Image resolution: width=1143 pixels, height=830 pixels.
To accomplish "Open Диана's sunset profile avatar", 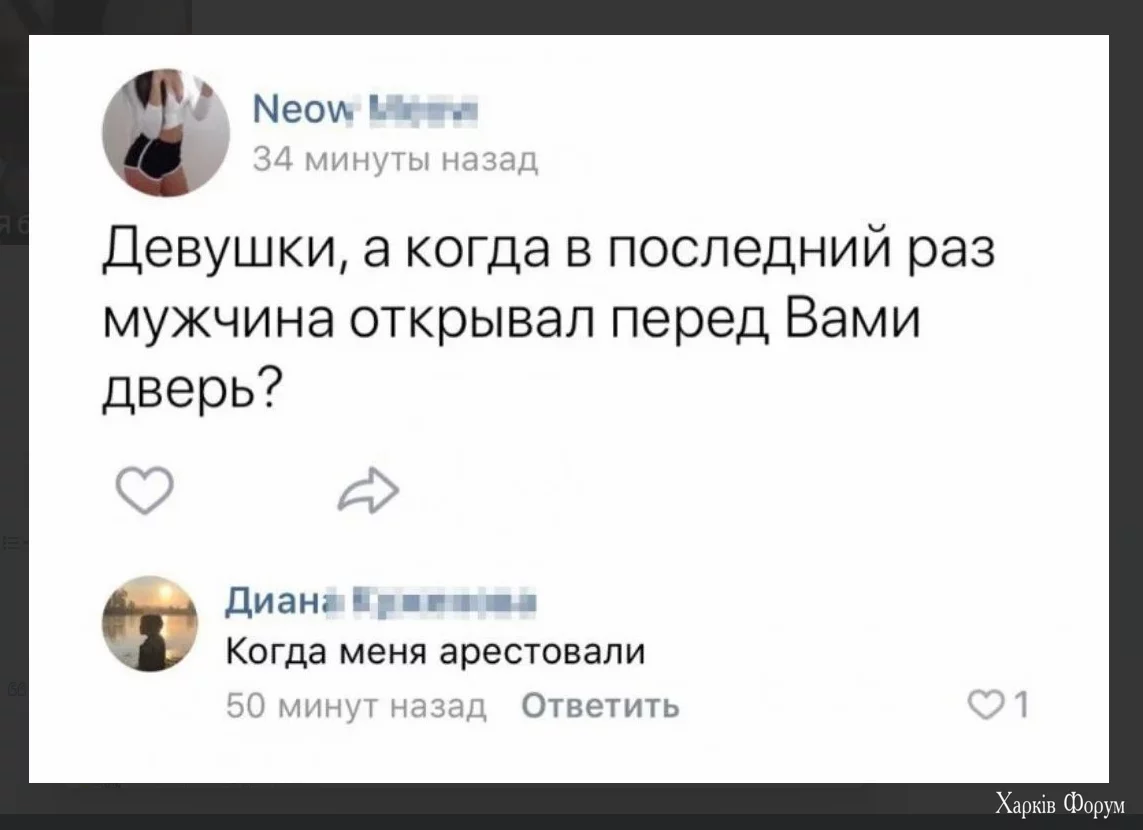I will pos(151,623).
